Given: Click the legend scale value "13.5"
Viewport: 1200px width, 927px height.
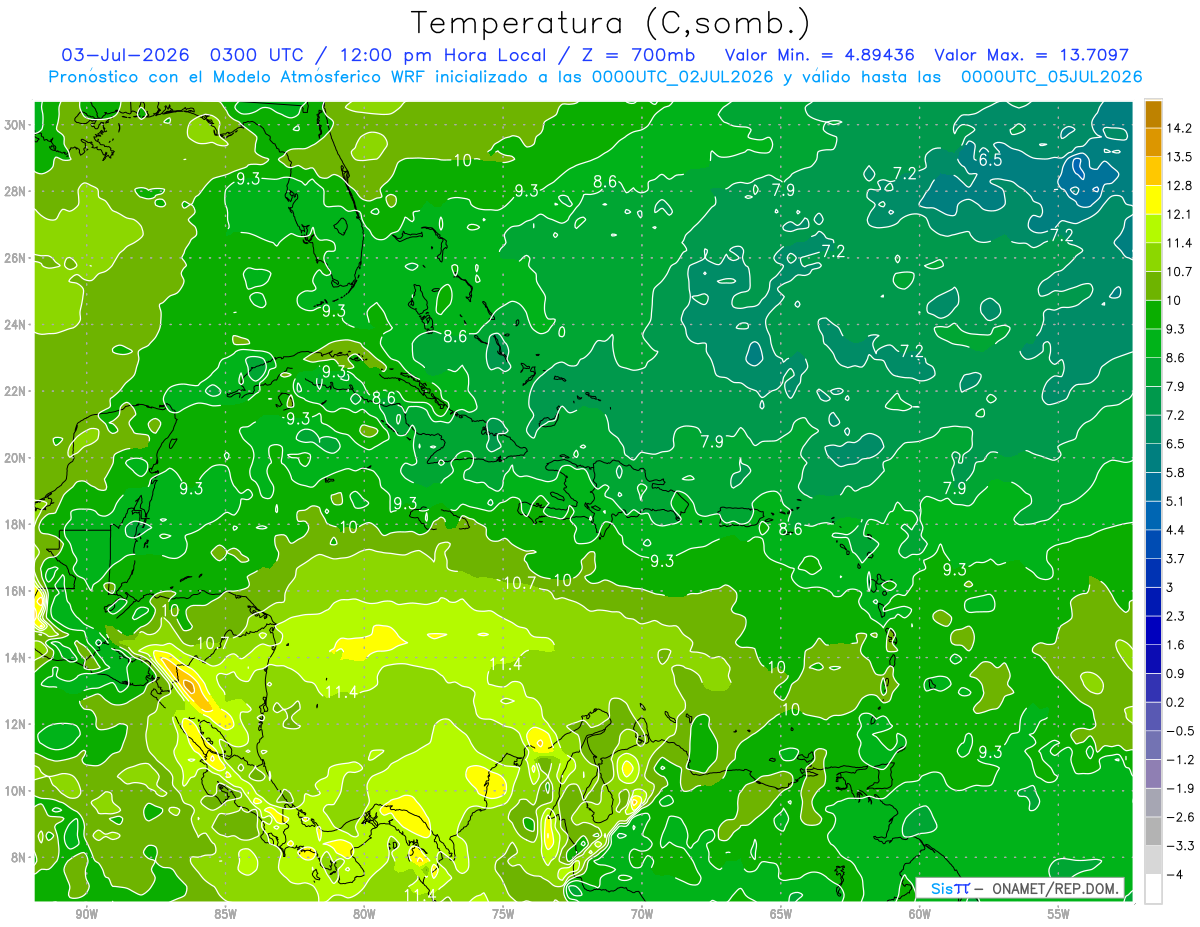Looking at the screenshot, I should 1180,157.
